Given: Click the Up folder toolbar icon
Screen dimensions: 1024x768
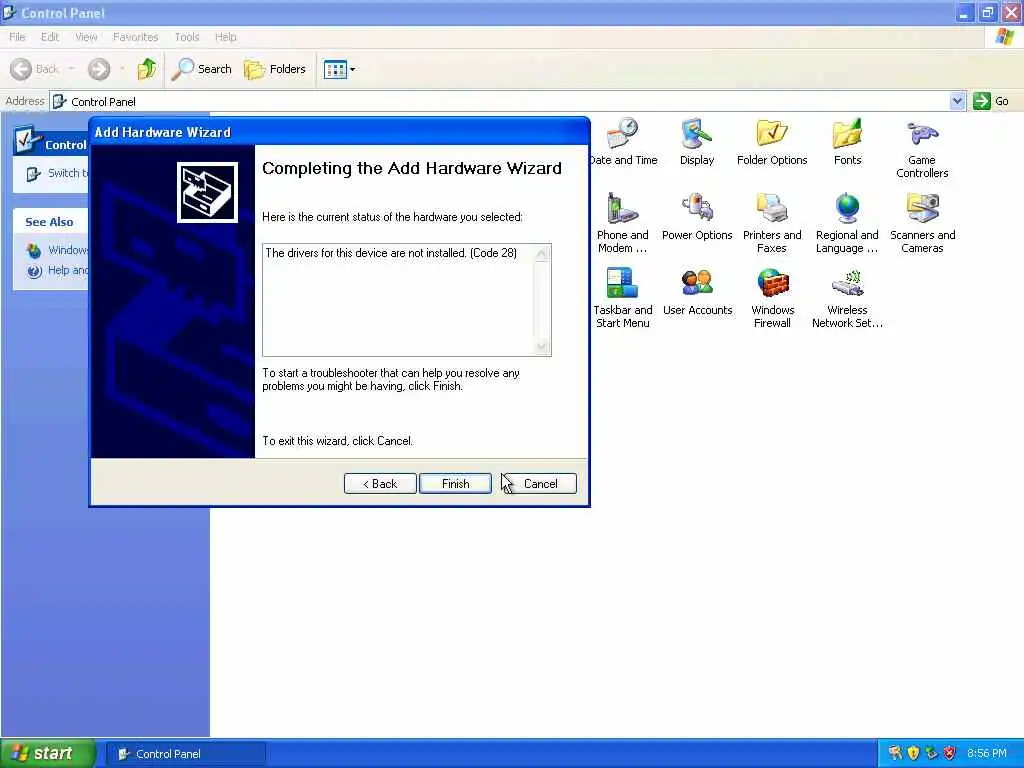Looking at the screenshot, I should (147, 69).
